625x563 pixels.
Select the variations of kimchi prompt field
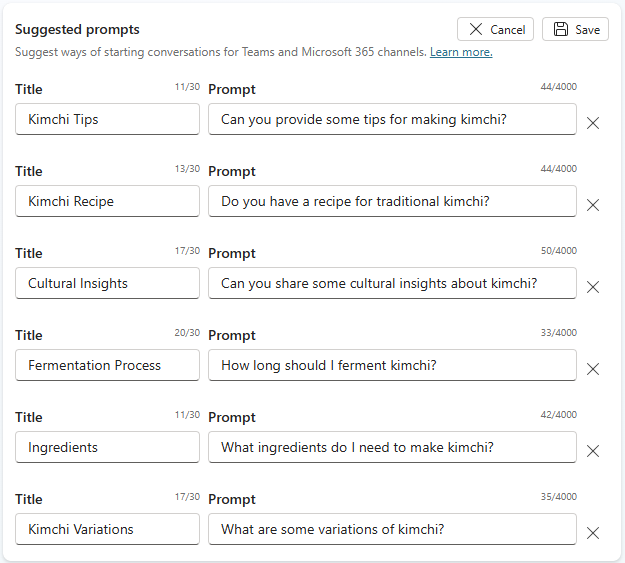392,529
